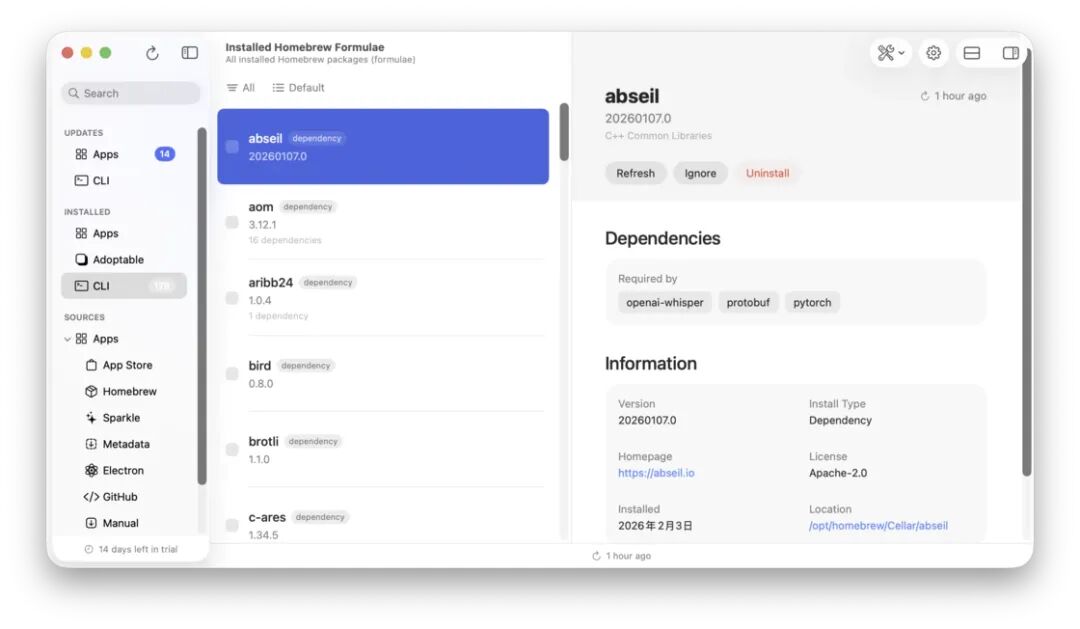Tick the abseil checkbox

[x=232, y=147]
